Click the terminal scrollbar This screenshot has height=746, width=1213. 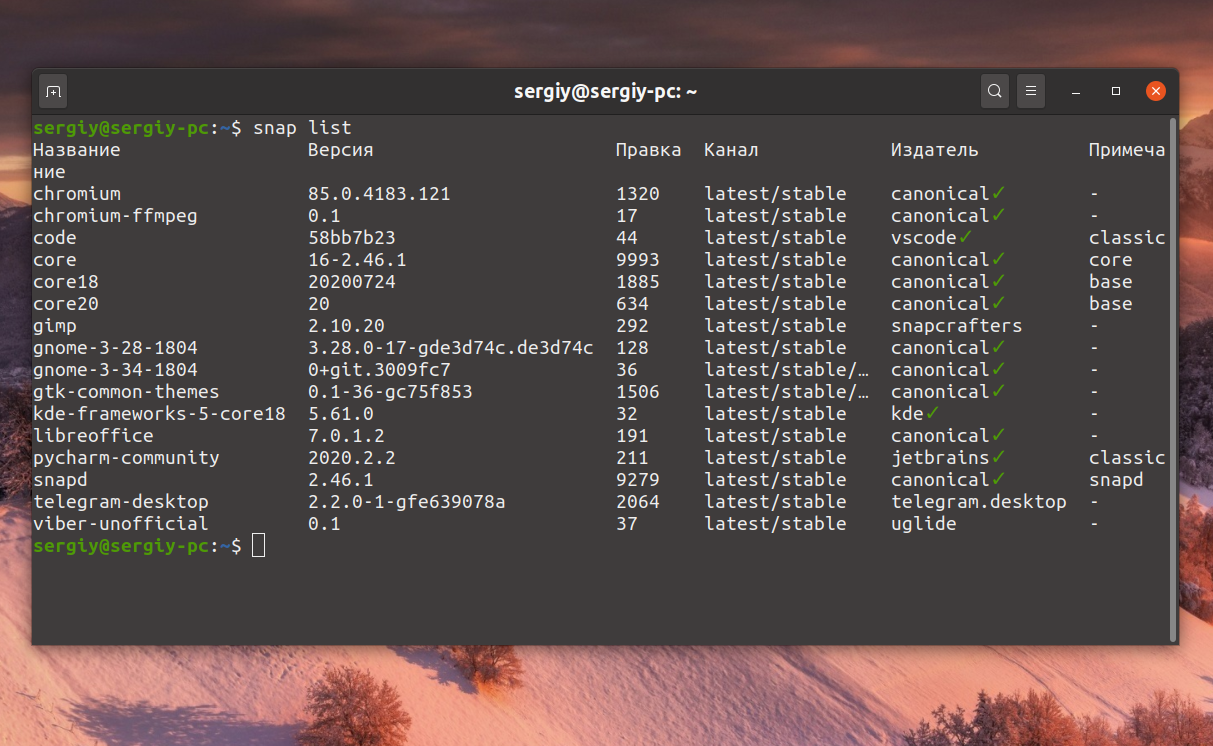[1174, 376]
